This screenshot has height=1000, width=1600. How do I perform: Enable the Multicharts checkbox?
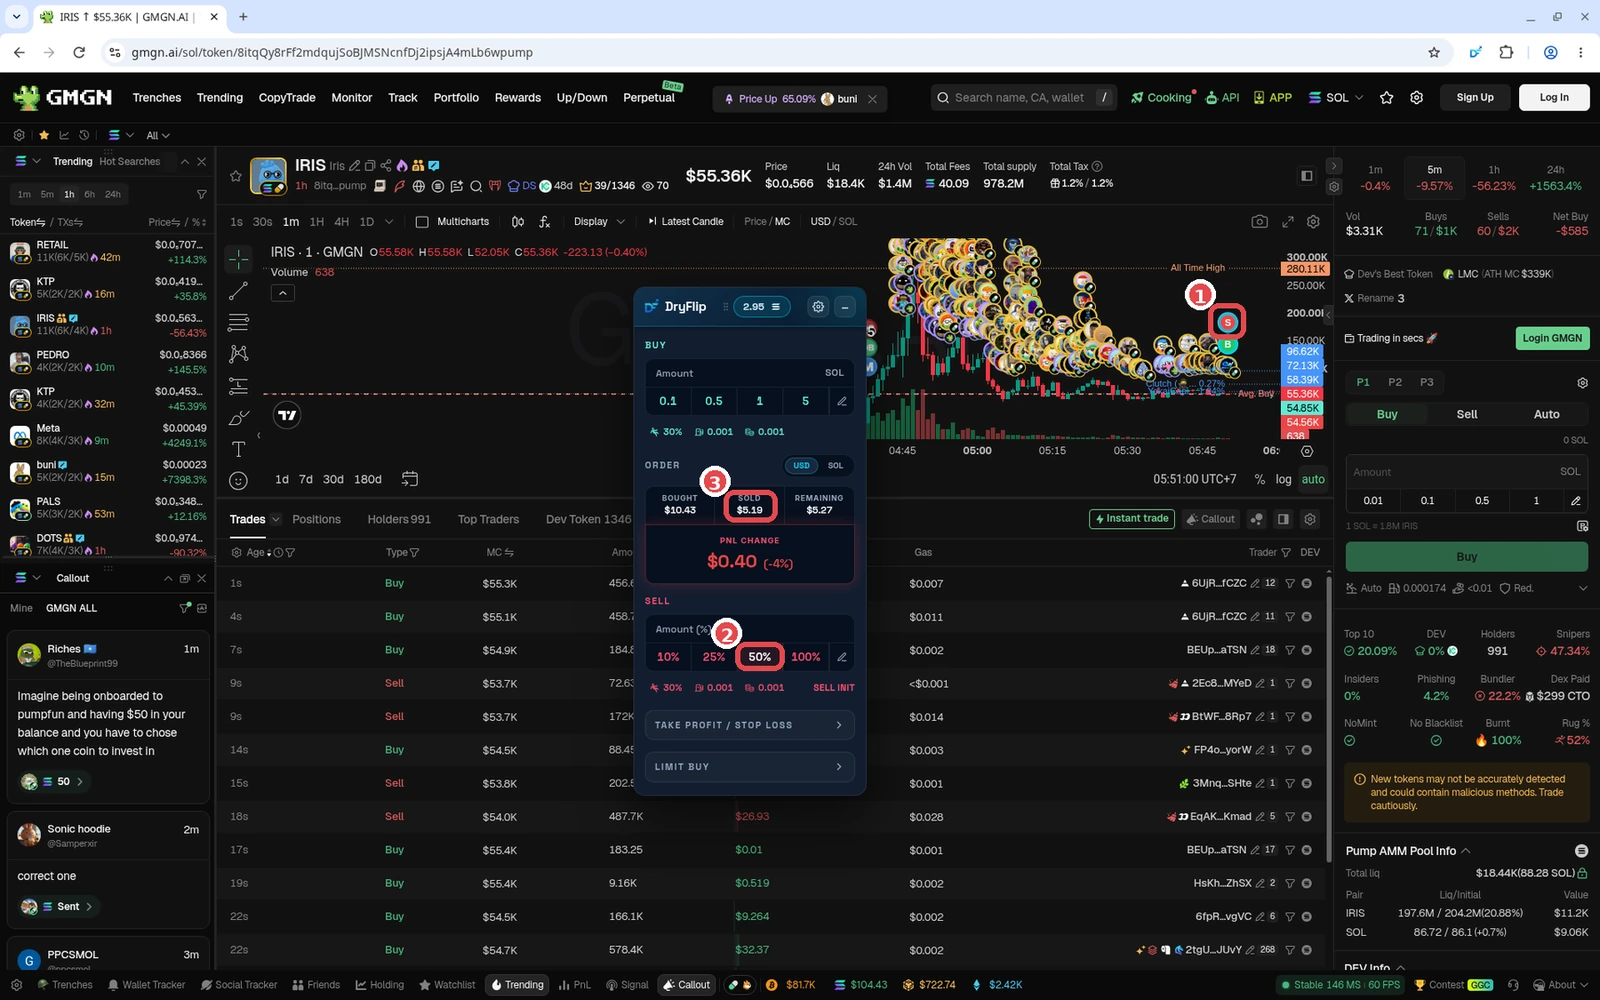[x=422, y=221]
